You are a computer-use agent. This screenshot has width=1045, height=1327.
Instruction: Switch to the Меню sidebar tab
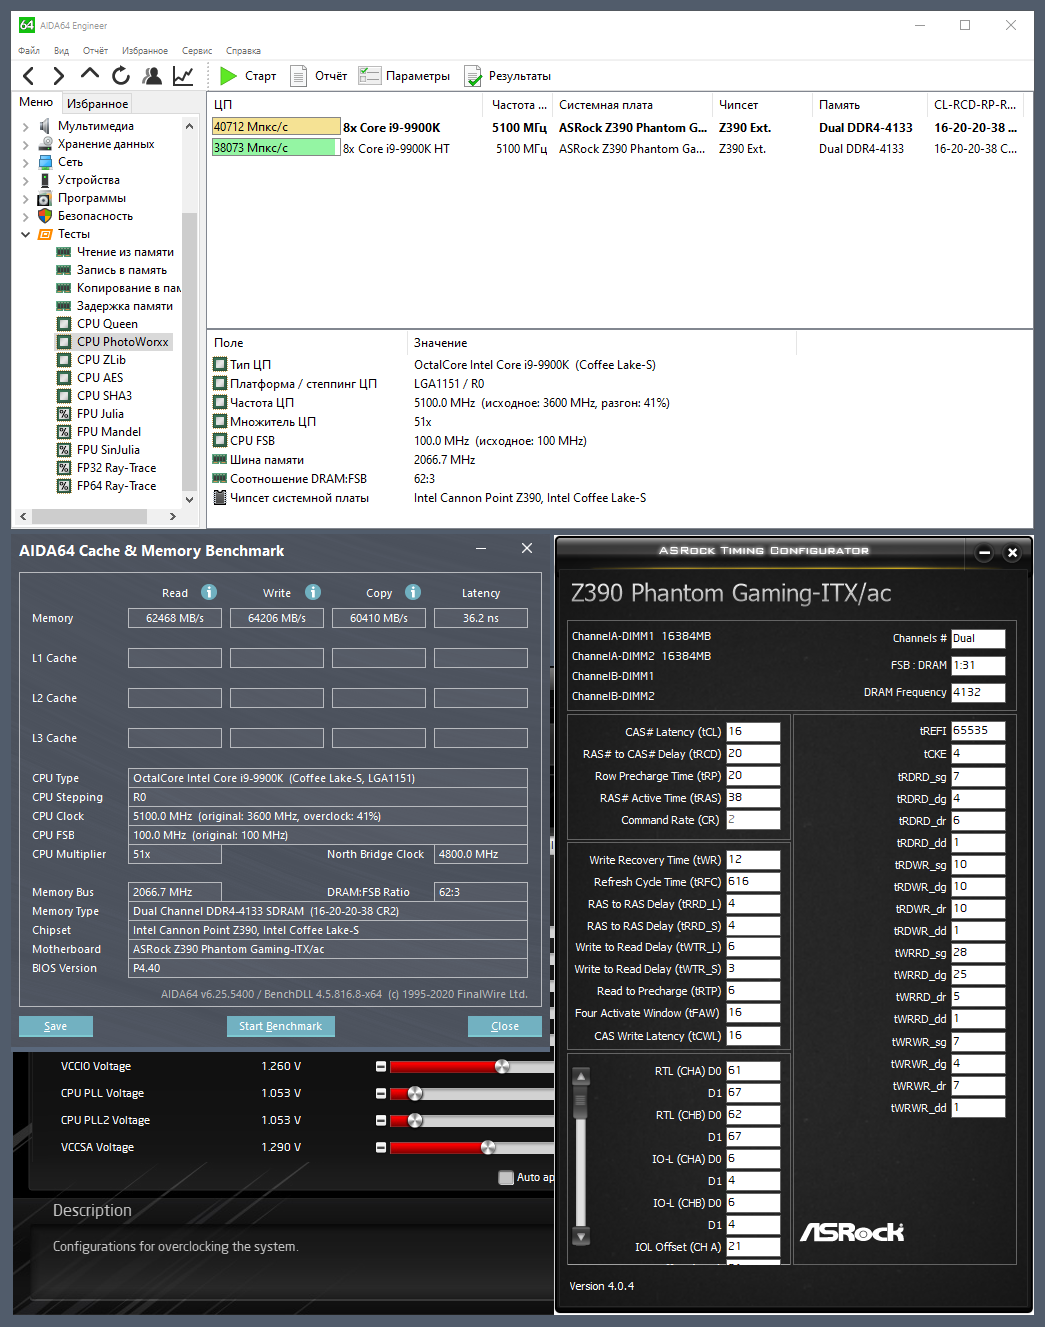tap(36, 102)
